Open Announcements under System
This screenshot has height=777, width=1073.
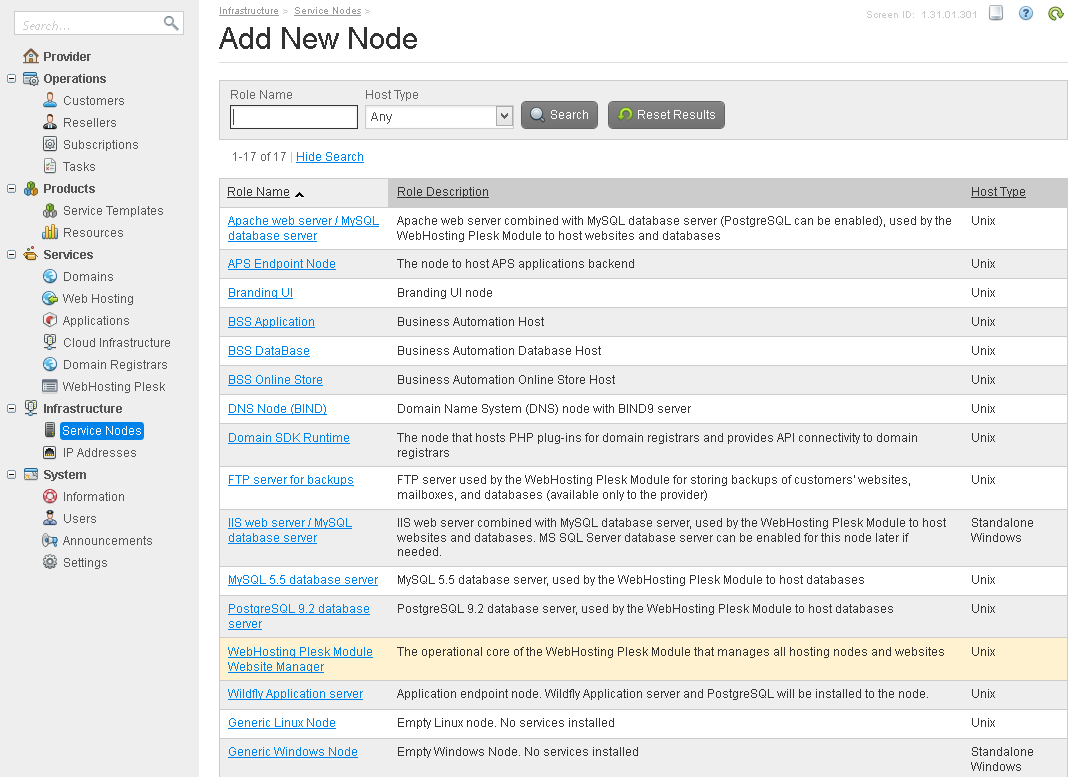107,541
